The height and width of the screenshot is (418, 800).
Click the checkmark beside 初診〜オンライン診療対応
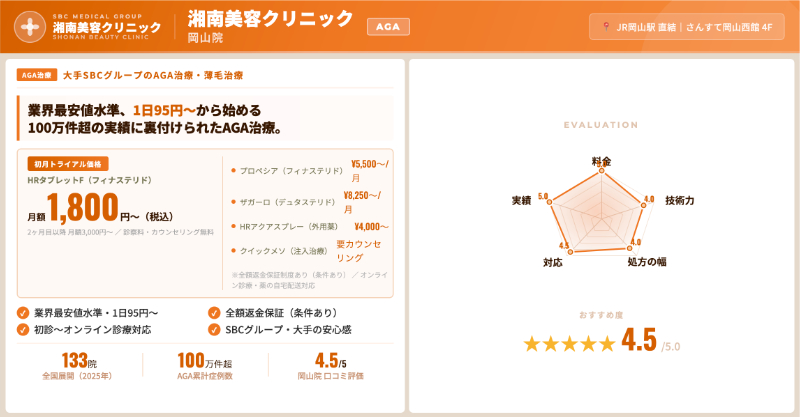tap(23, 329)
